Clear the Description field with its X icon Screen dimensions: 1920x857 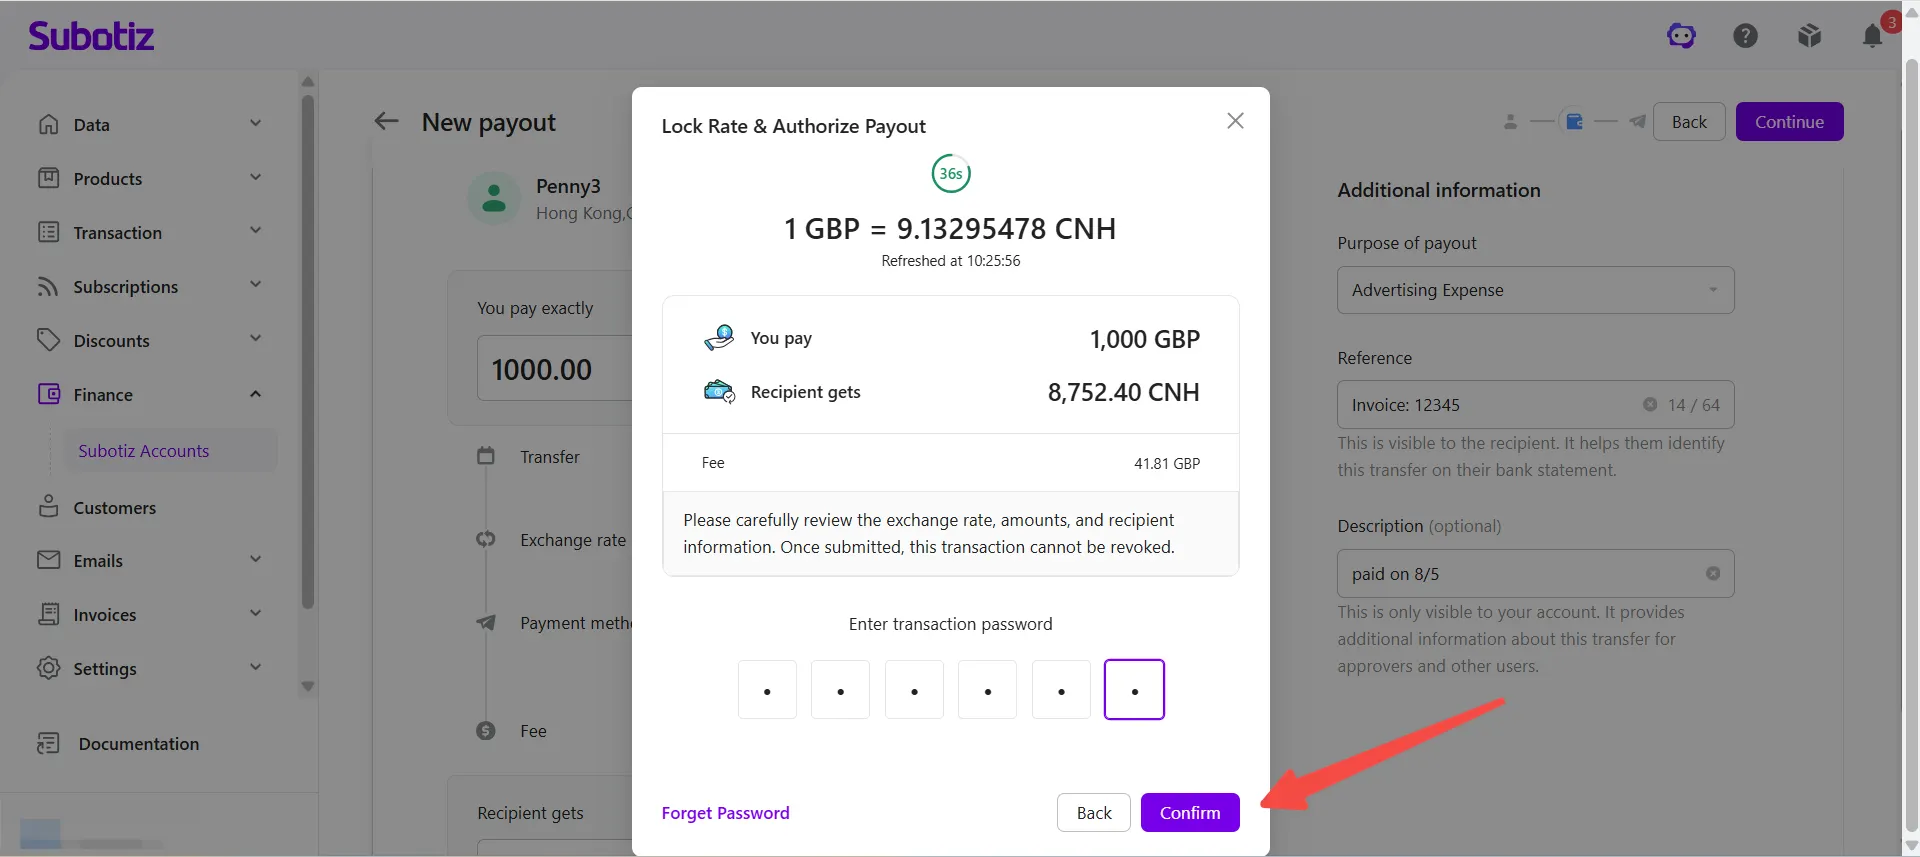(1713, 574)
